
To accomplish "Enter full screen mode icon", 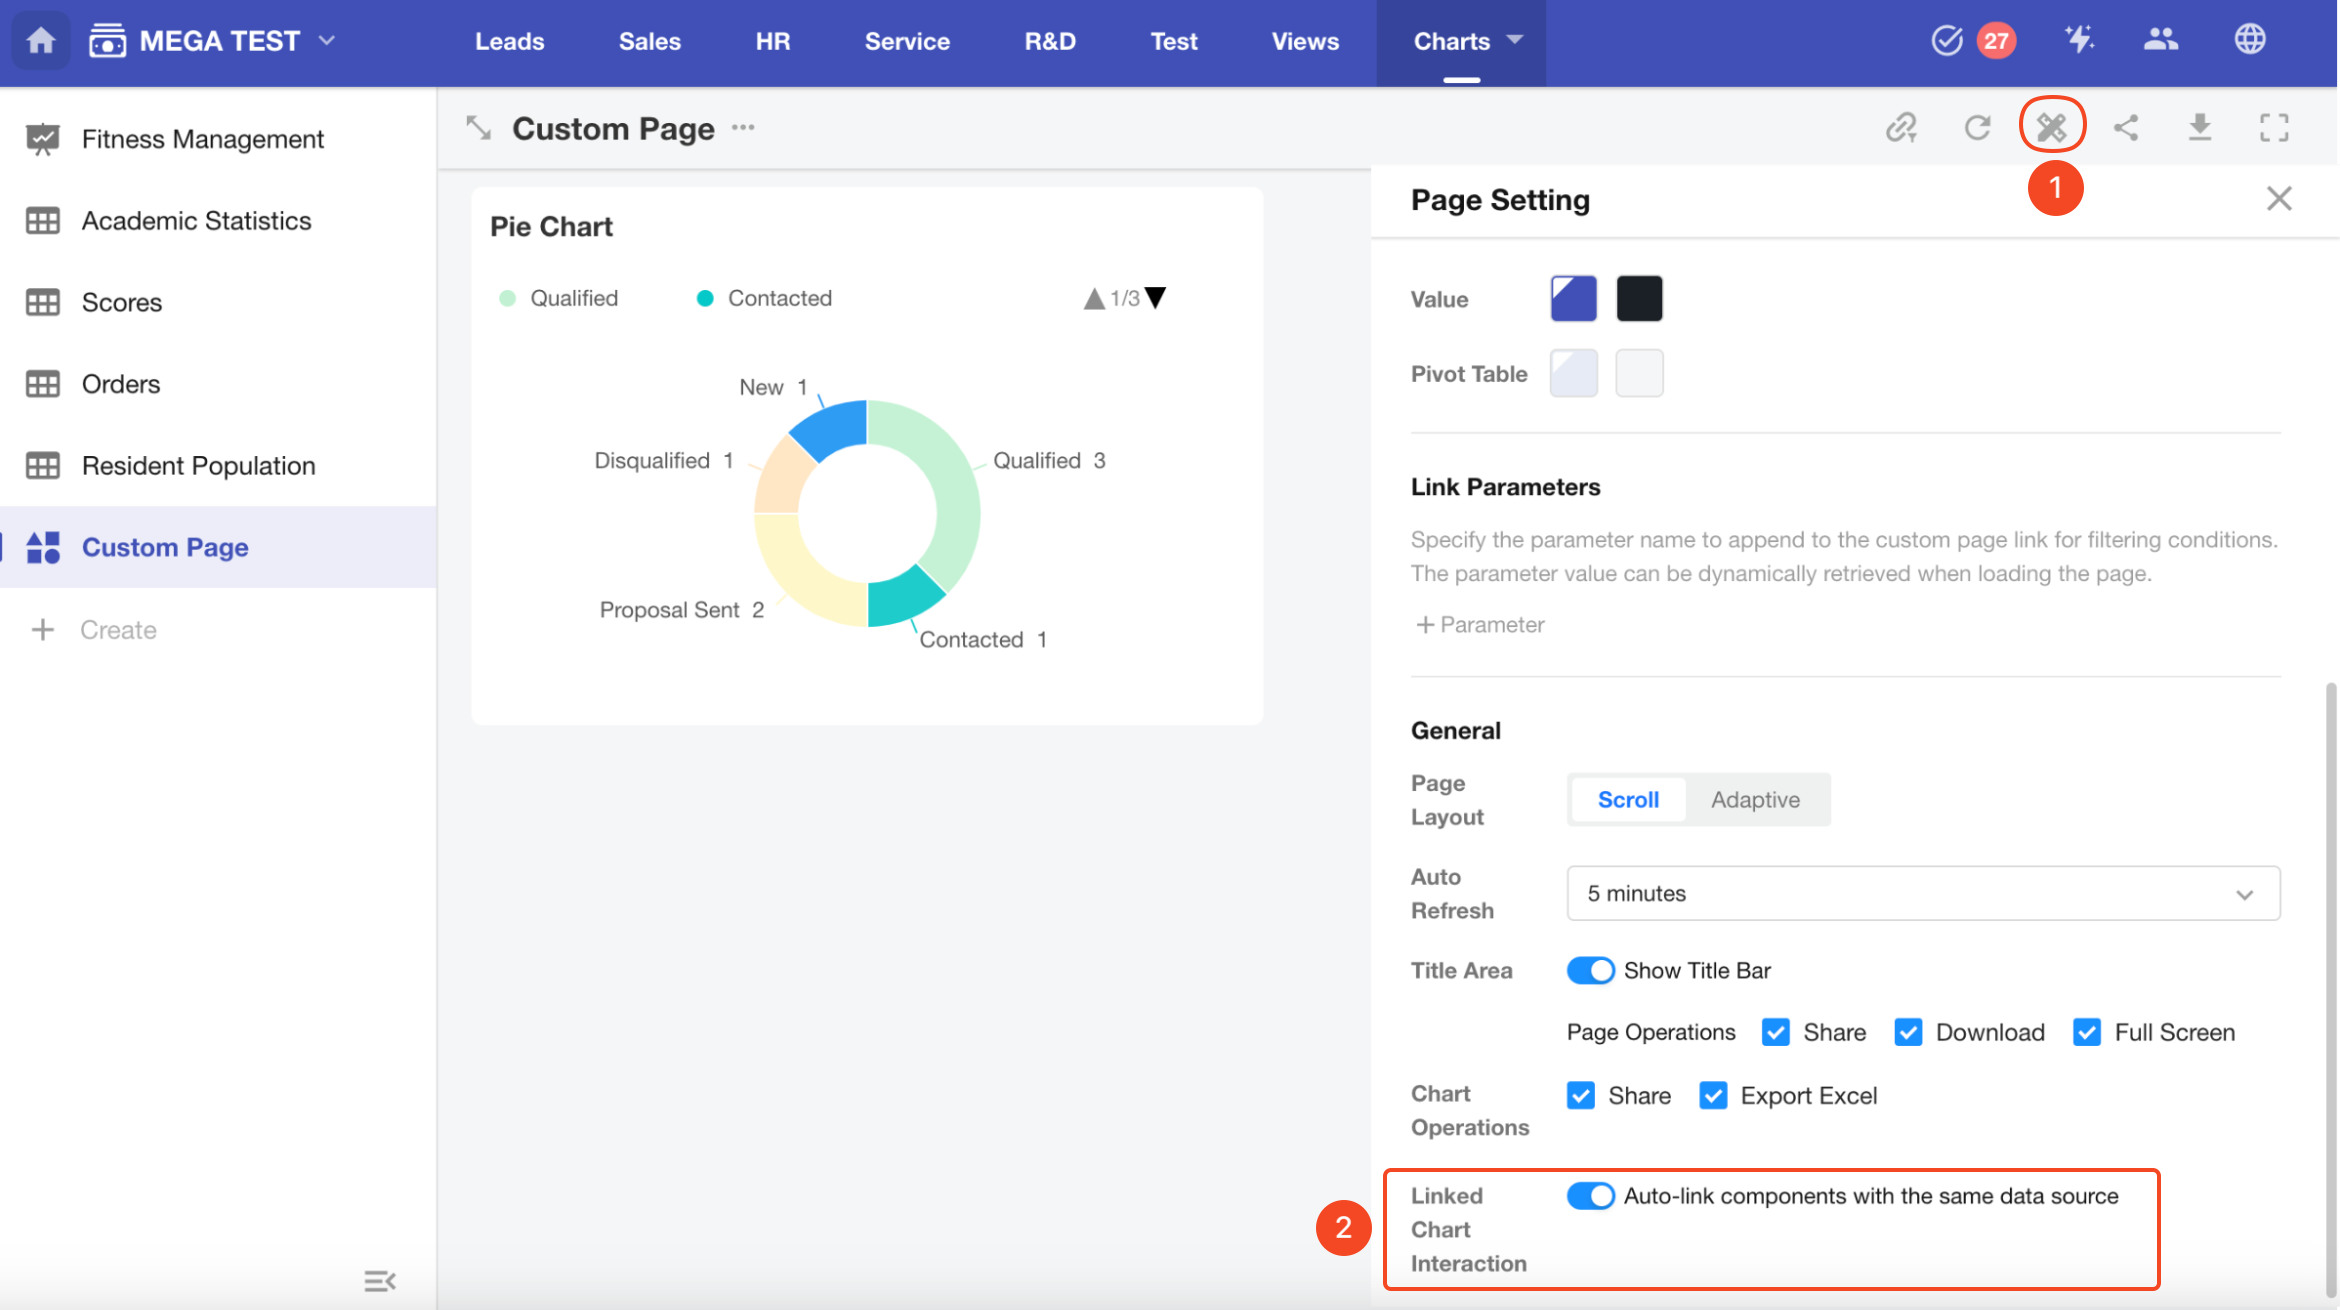I will tap(2274, 127).
